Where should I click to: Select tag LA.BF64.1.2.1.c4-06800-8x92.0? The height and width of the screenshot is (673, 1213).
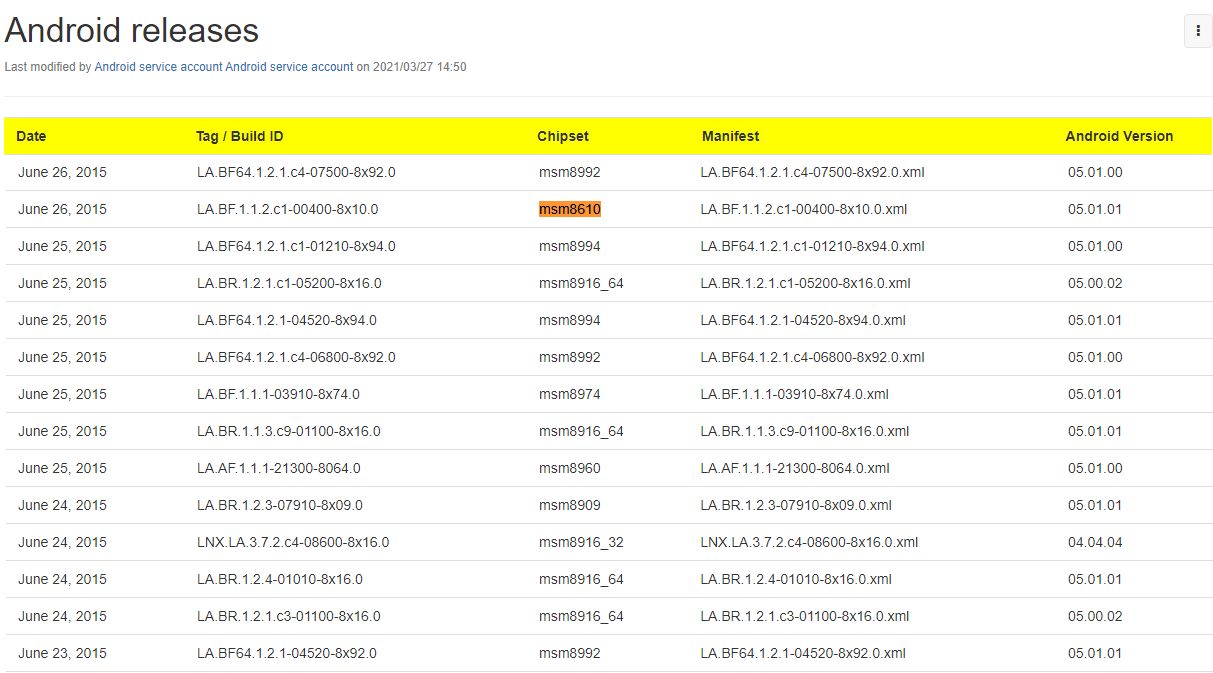(x=296, y=357)
